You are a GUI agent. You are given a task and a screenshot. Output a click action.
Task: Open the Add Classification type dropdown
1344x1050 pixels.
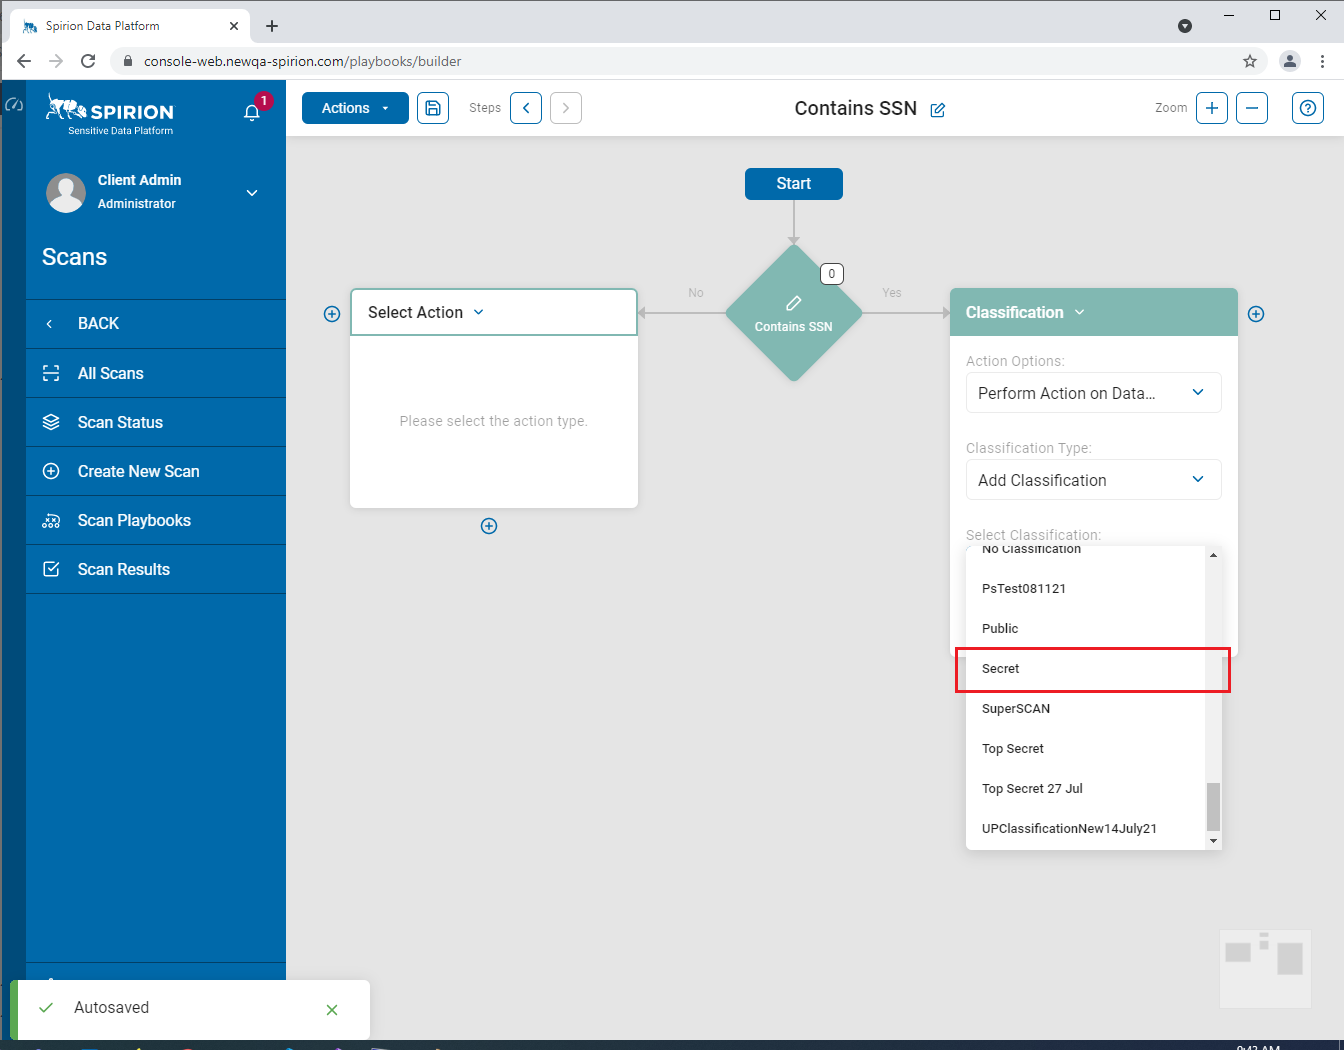point(1094,480)
